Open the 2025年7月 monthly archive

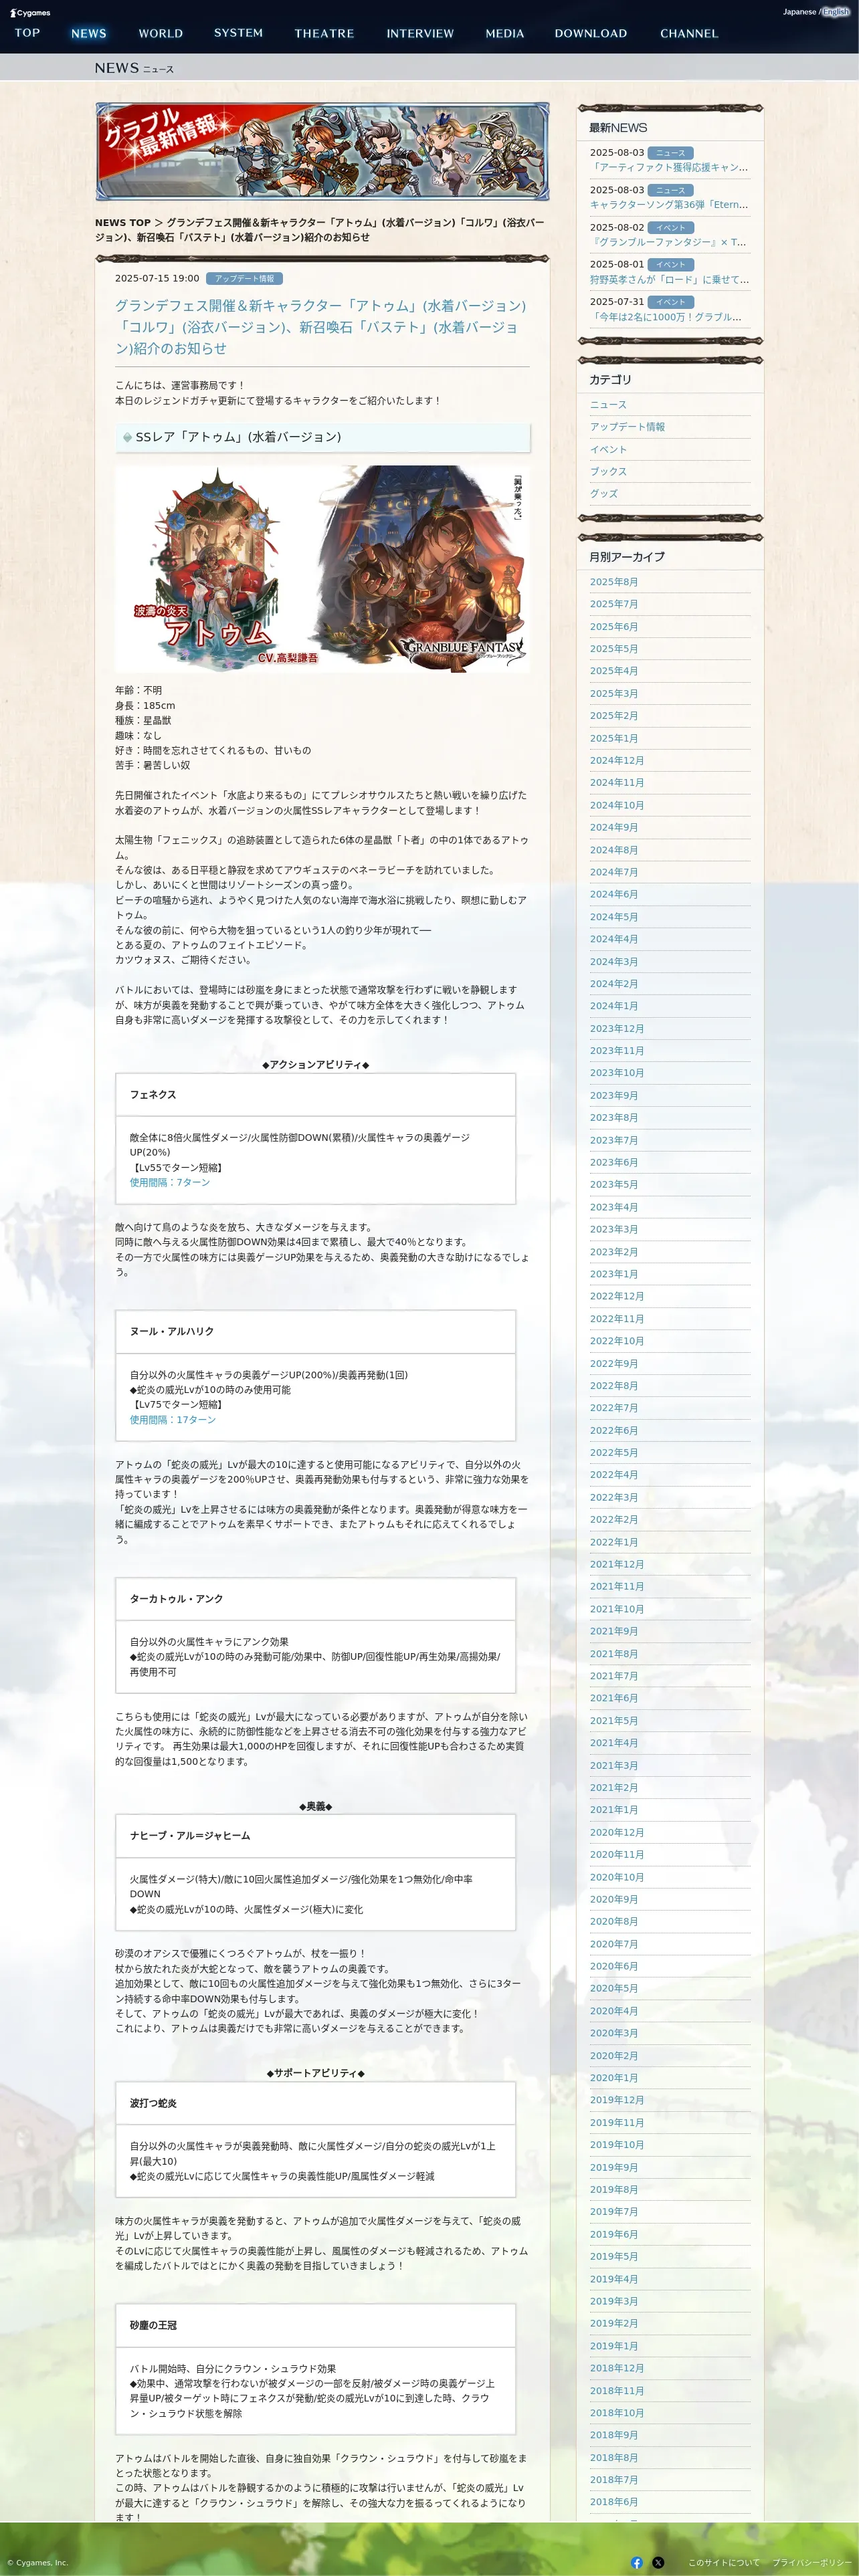(613, 604)
